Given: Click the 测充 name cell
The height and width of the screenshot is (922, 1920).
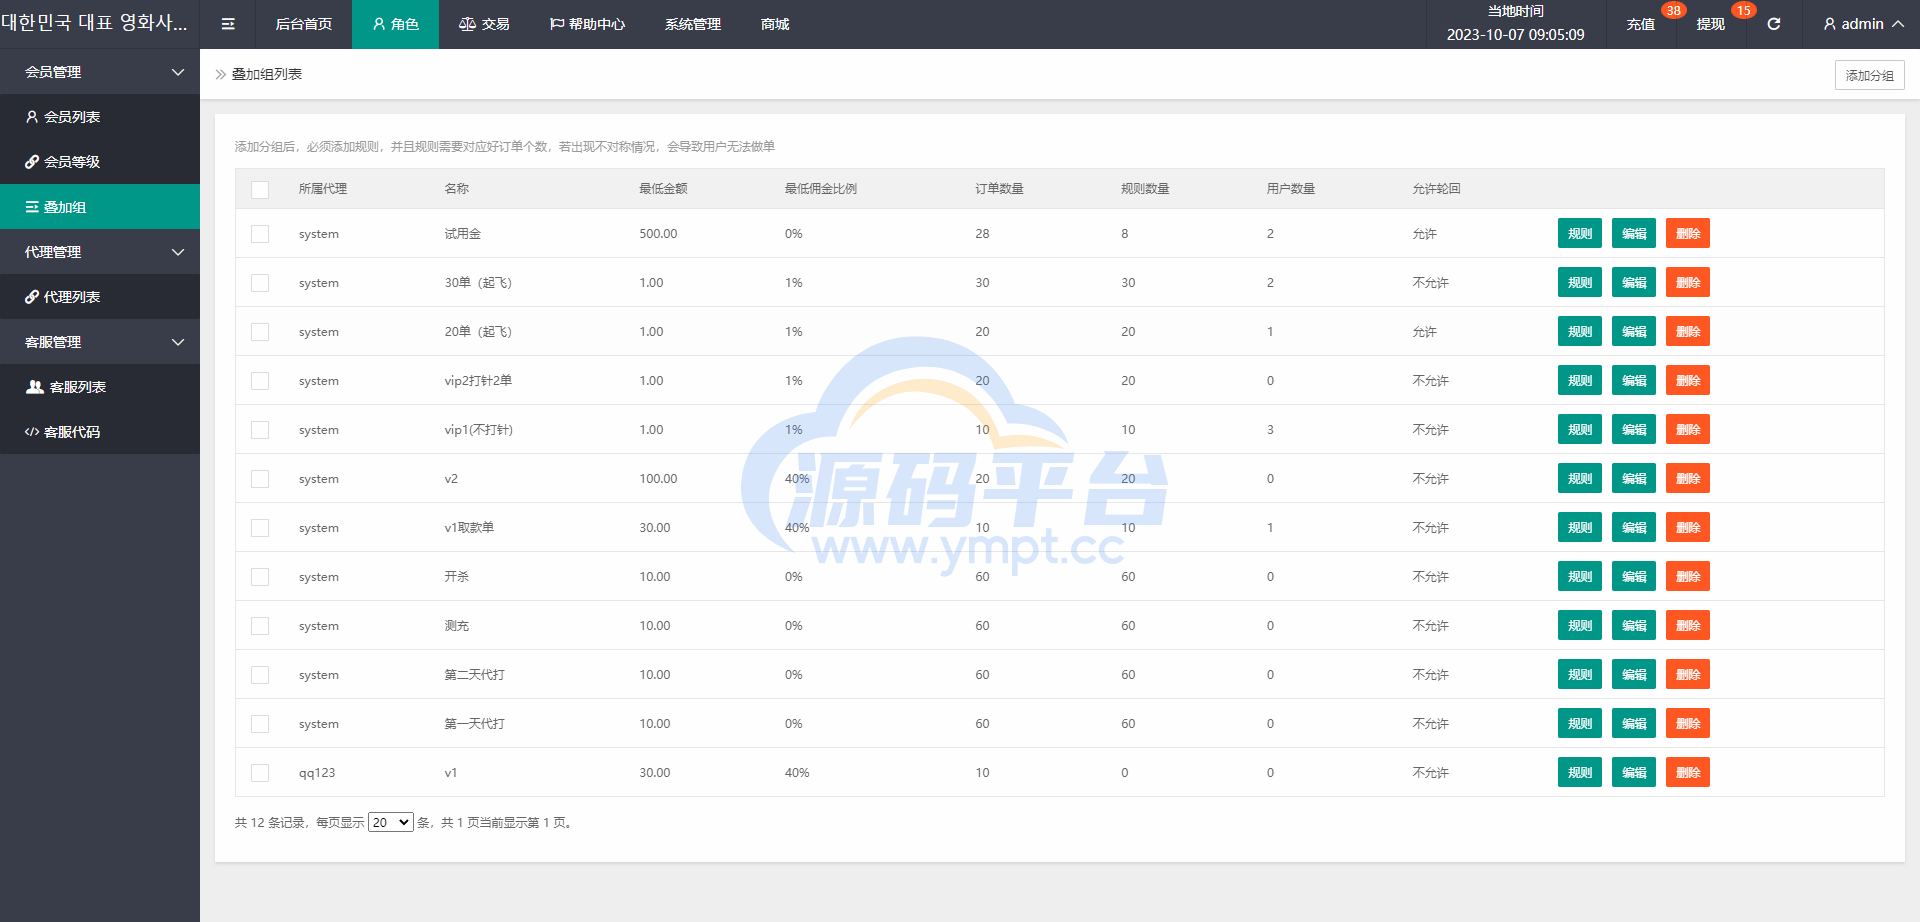Looking at the screenshot, I should [457, 626].
